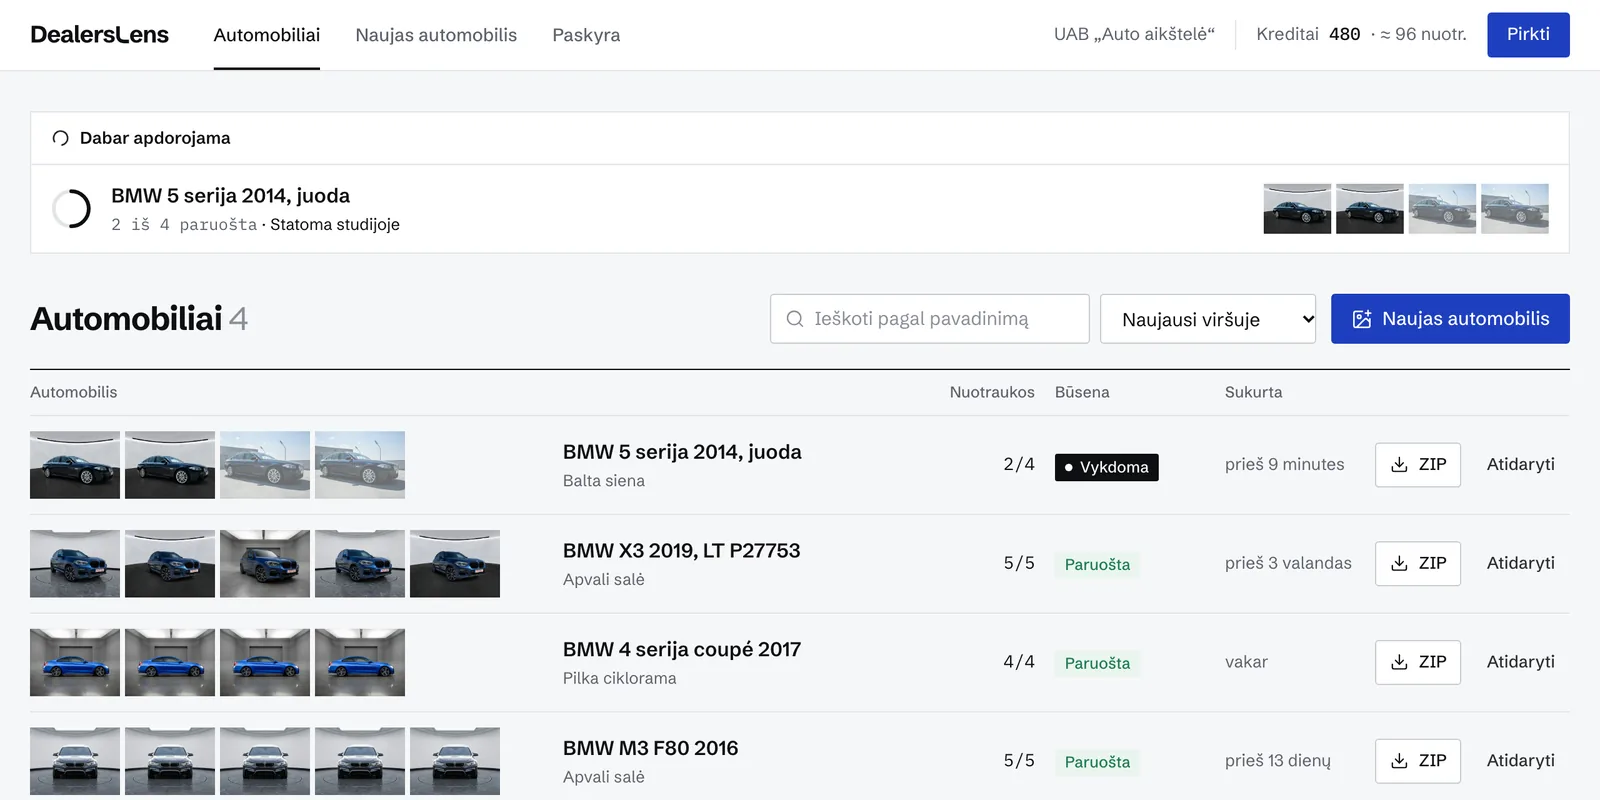Click the Kreditai 480 balance text

(1308, 35)
